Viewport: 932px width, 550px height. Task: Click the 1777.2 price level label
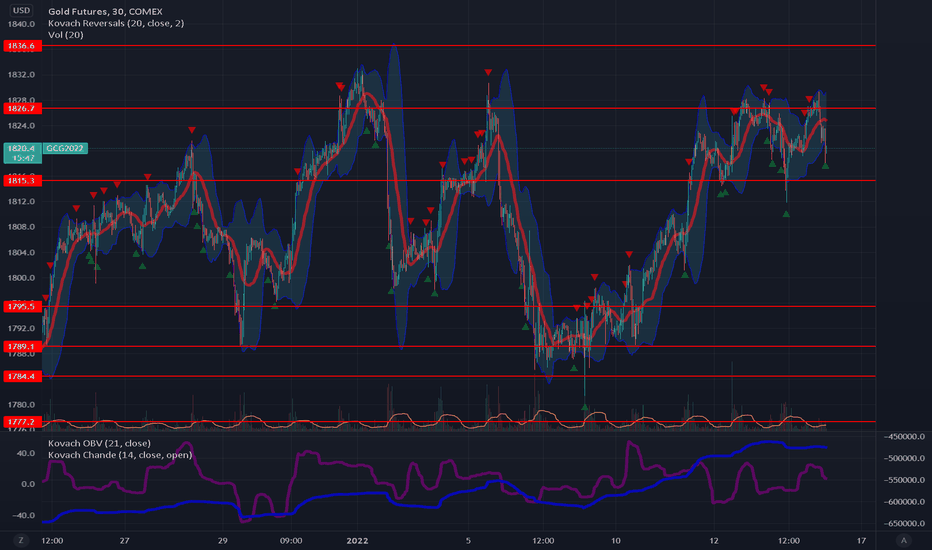23,422
